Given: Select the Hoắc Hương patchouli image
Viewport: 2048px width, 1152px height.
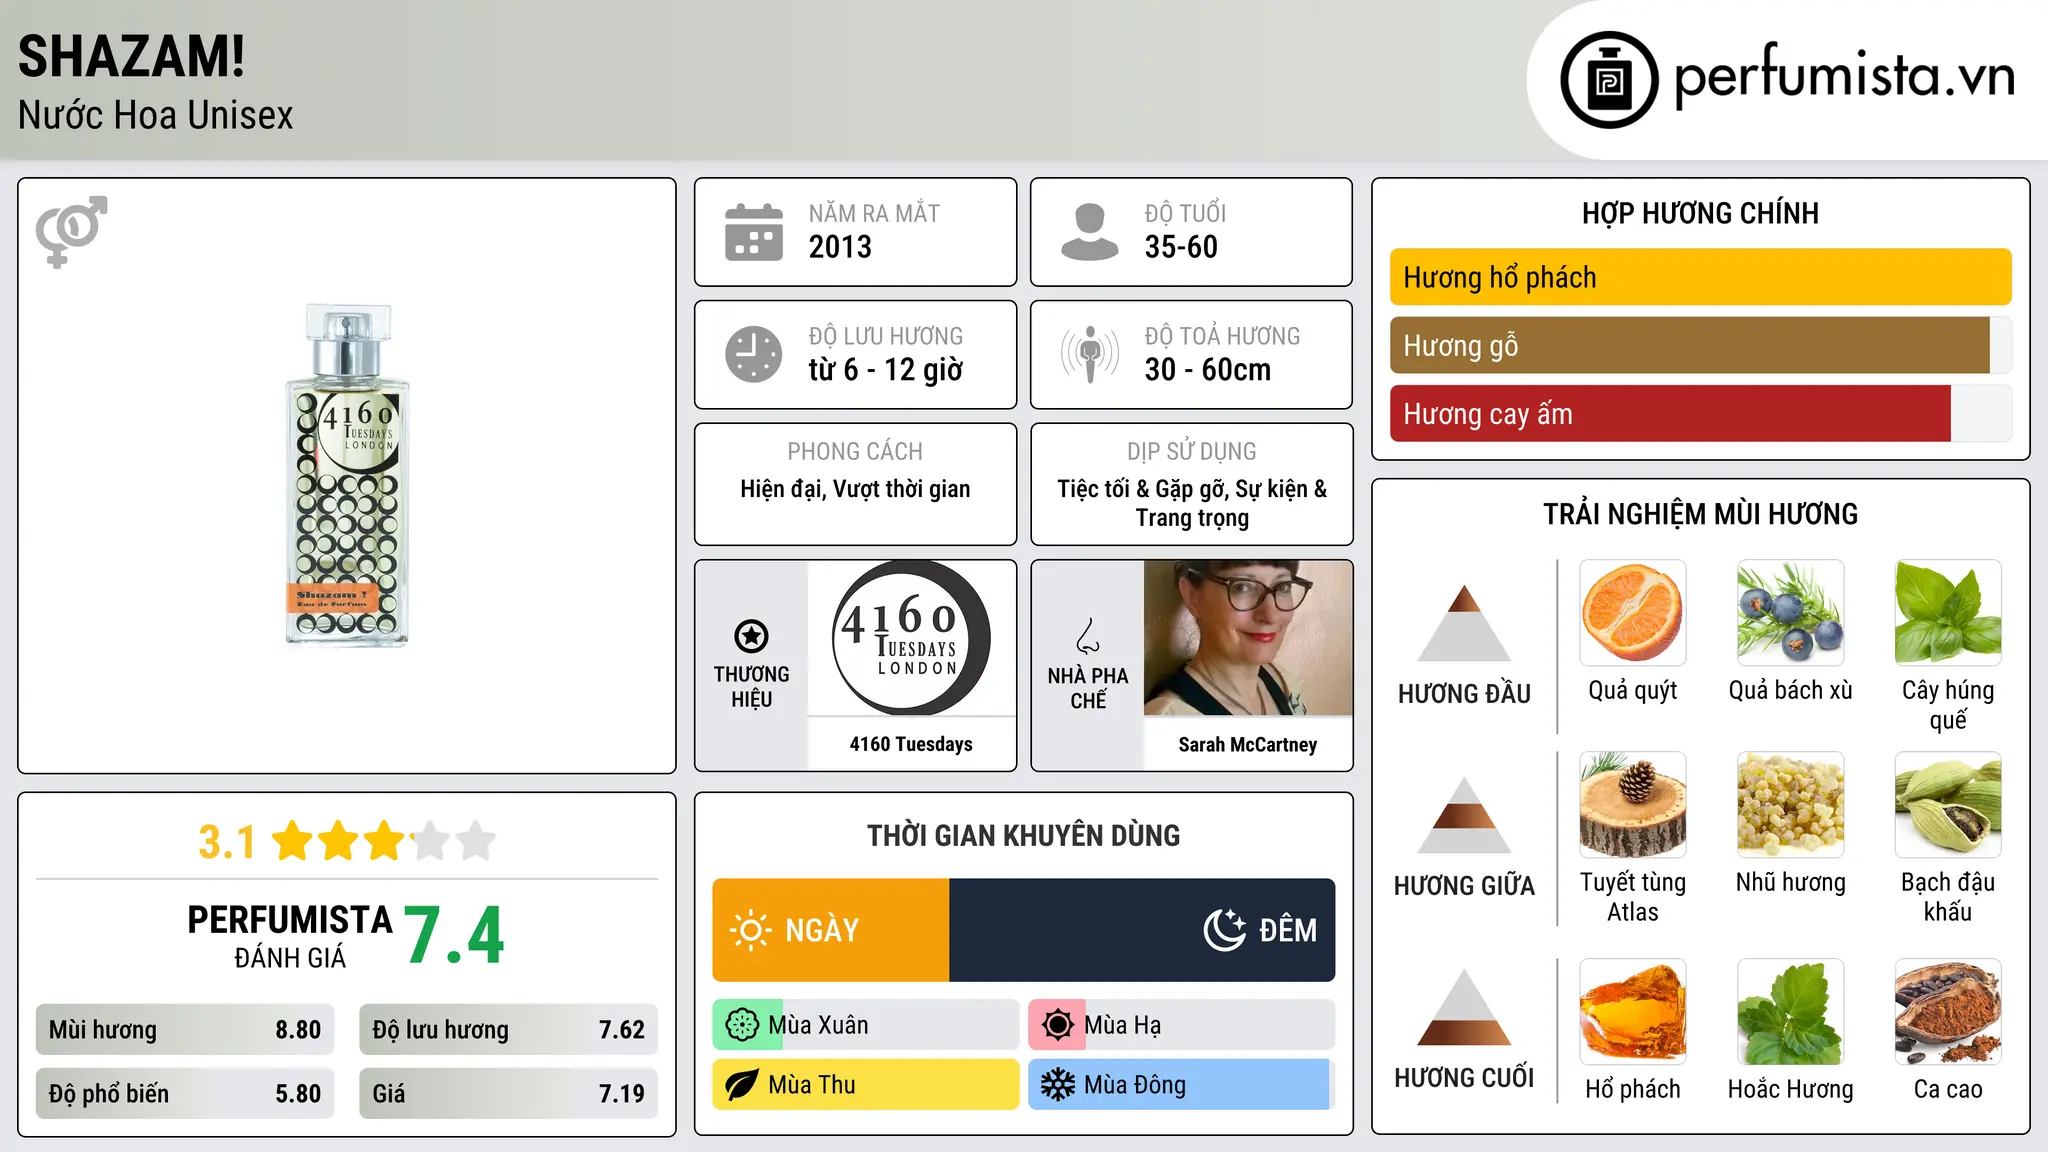Looking at the screenshot, I should coord(1790,1012).
